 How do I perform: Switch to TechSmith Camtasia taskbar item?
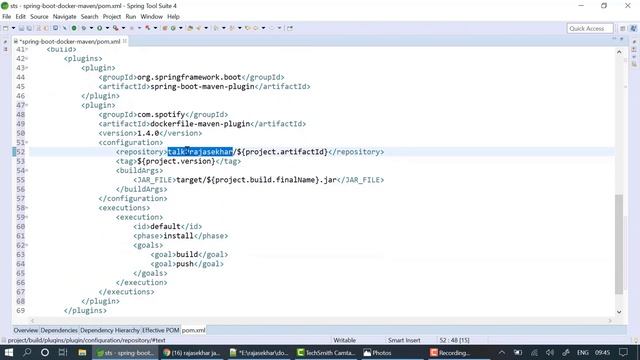click(x=326, y=353)
